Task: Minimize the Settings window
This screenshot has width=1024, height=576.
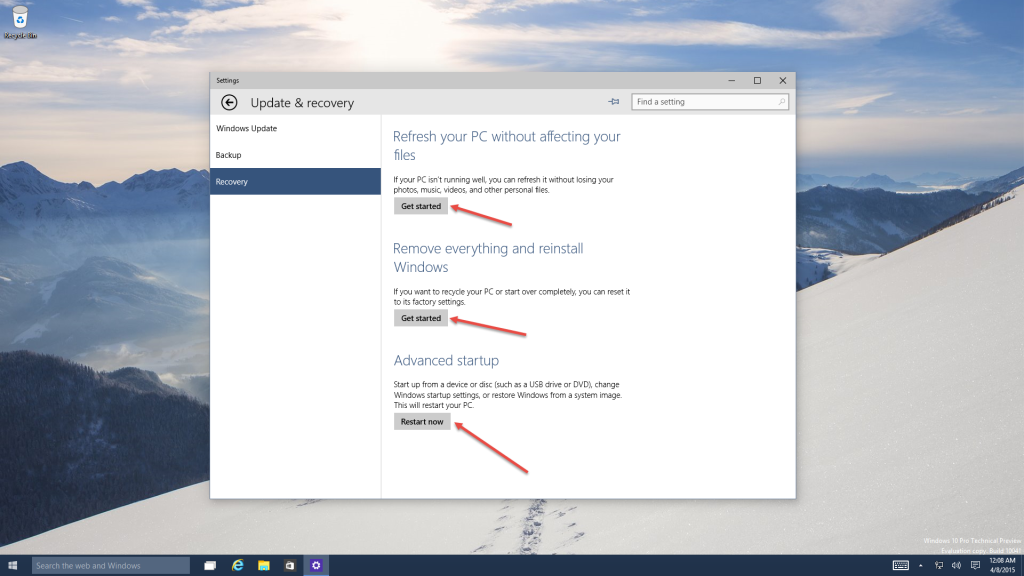Action: coord(731,80)
